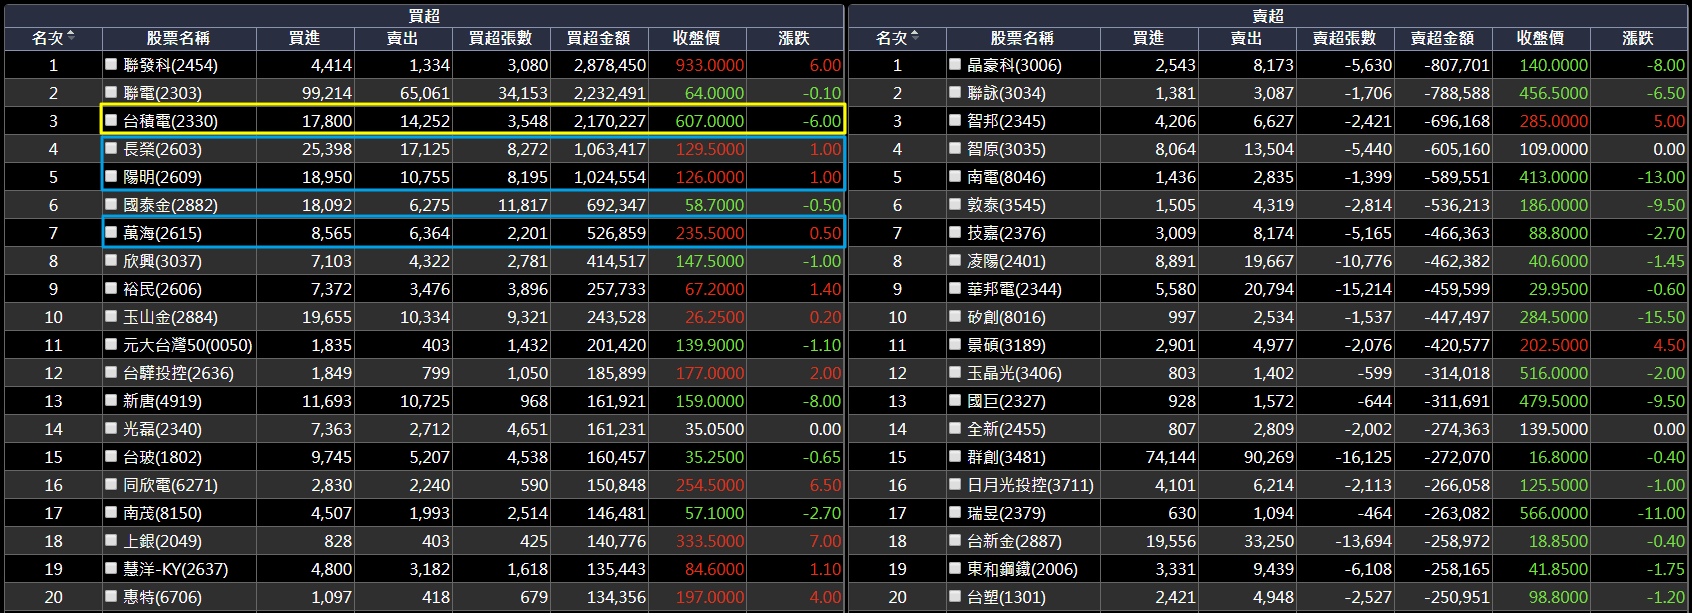Tick the 長榮(2603) checkbox
The width and height of the screenshot is (1692, 613).
click(x=111, y=148)
